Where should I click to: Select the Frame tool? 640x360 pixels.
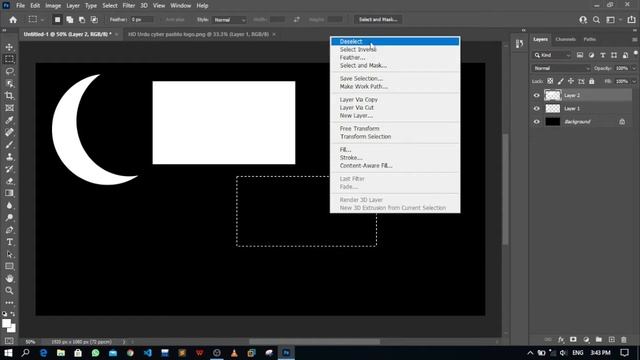(x=9, y=108)
